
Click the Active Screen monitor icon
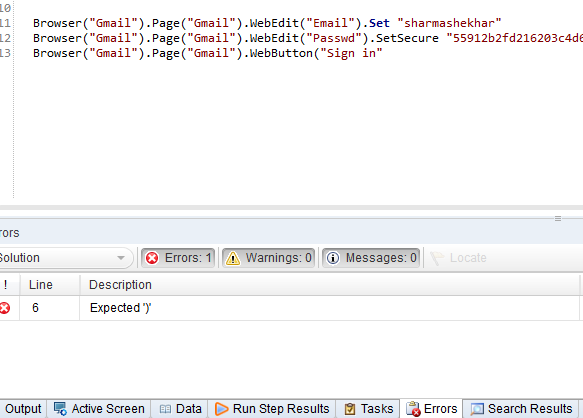[x=60, y=409]
